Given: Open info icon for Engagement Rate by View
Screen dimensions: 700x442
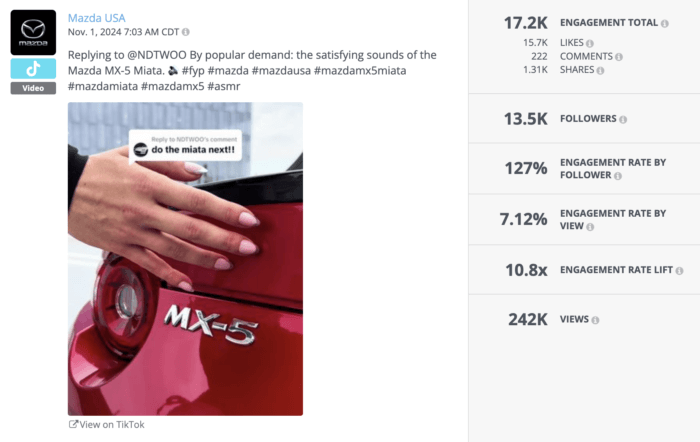Looking at the screenshot, I should click(x=590, y=227).
